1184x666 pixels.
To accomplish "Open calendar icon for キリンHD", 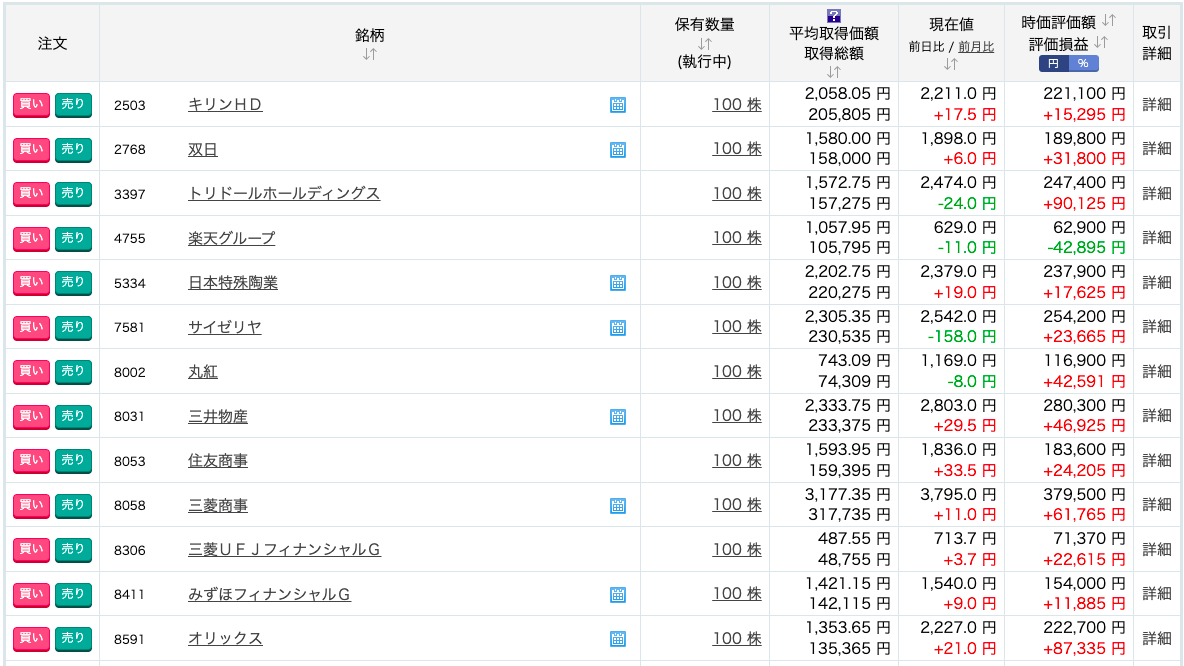I will pyautogui.click(x=618, y=105).
